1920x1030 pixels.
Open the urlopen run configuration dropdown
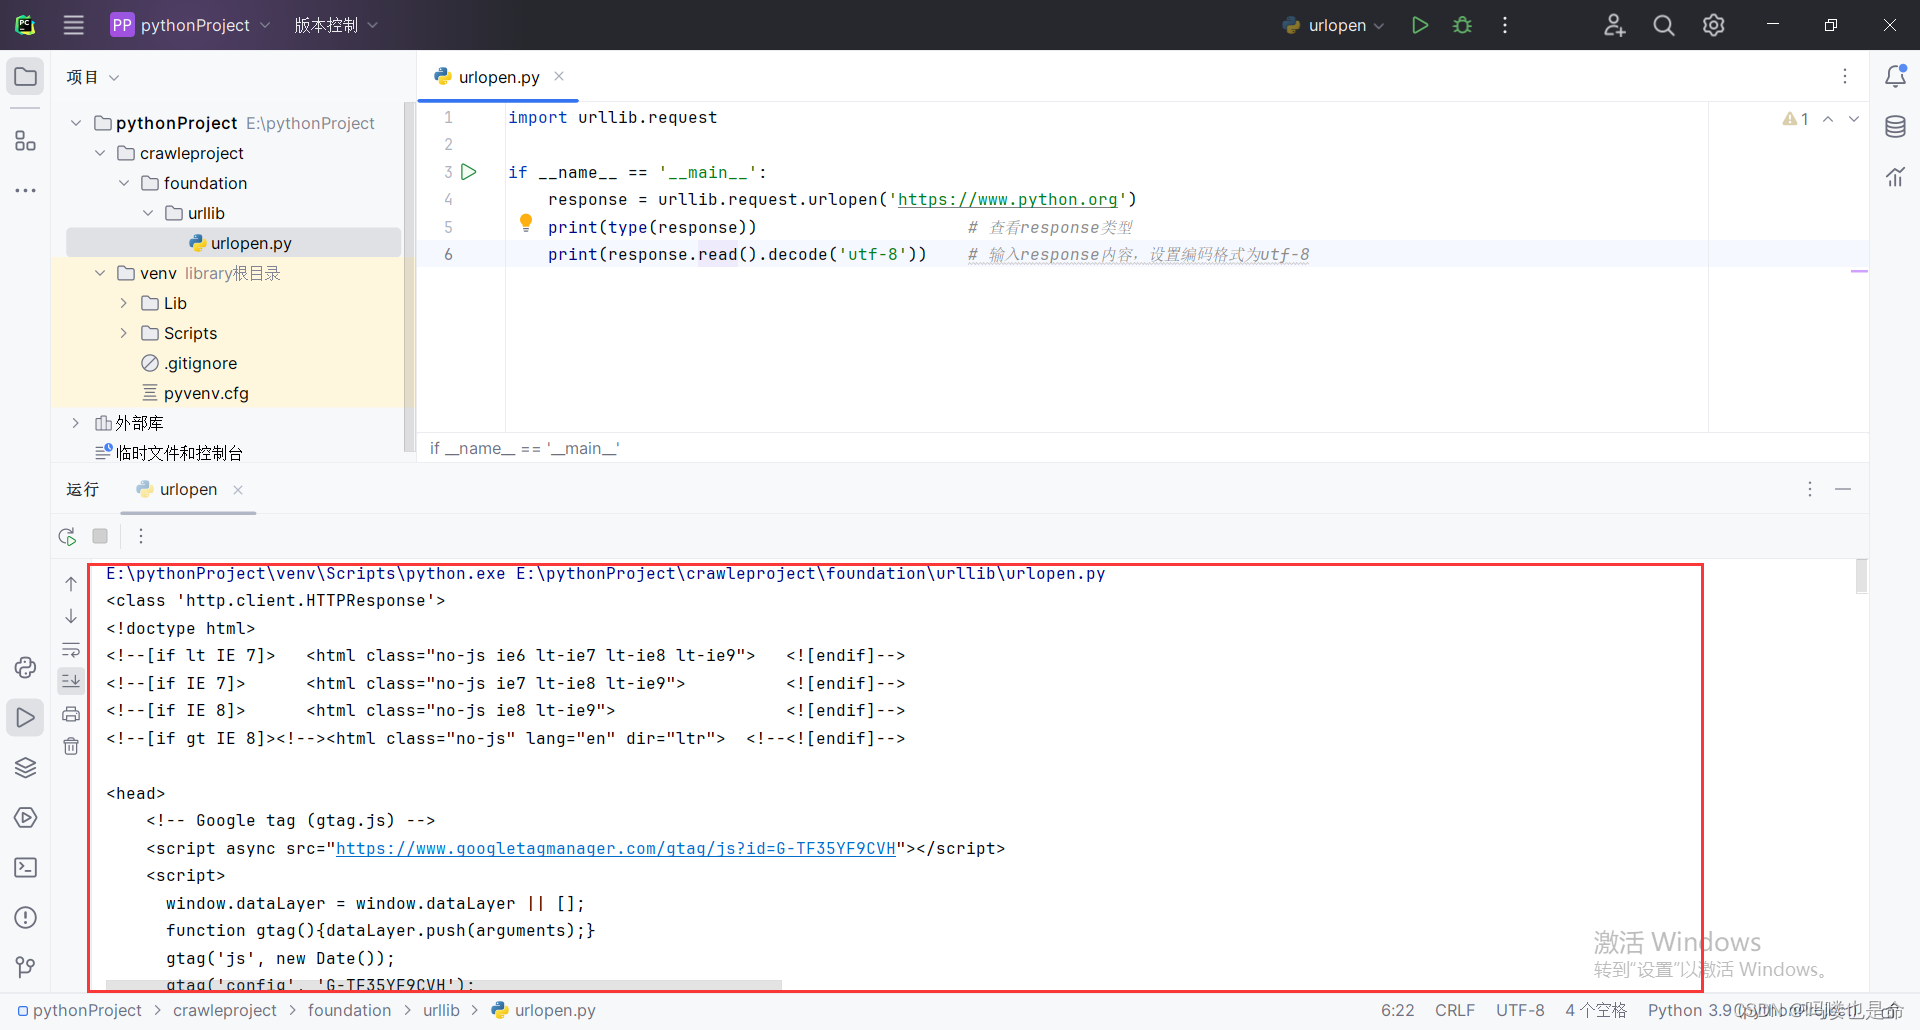(1334, 25)
